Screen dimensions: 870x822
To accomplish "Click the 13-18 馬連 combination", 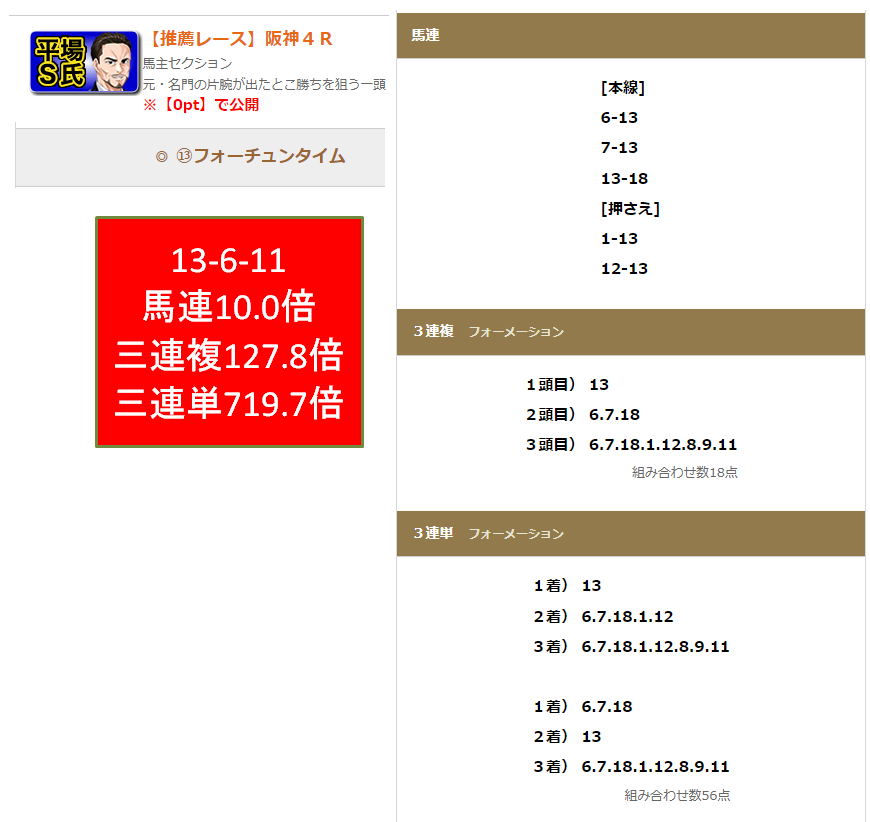I will coord(624,179).
